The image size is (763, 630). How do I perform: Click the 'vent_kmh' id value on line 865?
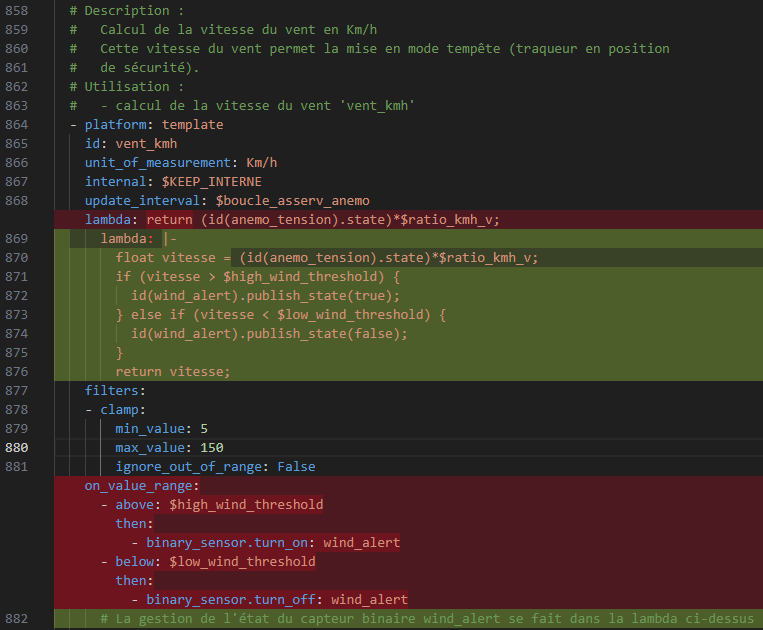tap(146, 144)
